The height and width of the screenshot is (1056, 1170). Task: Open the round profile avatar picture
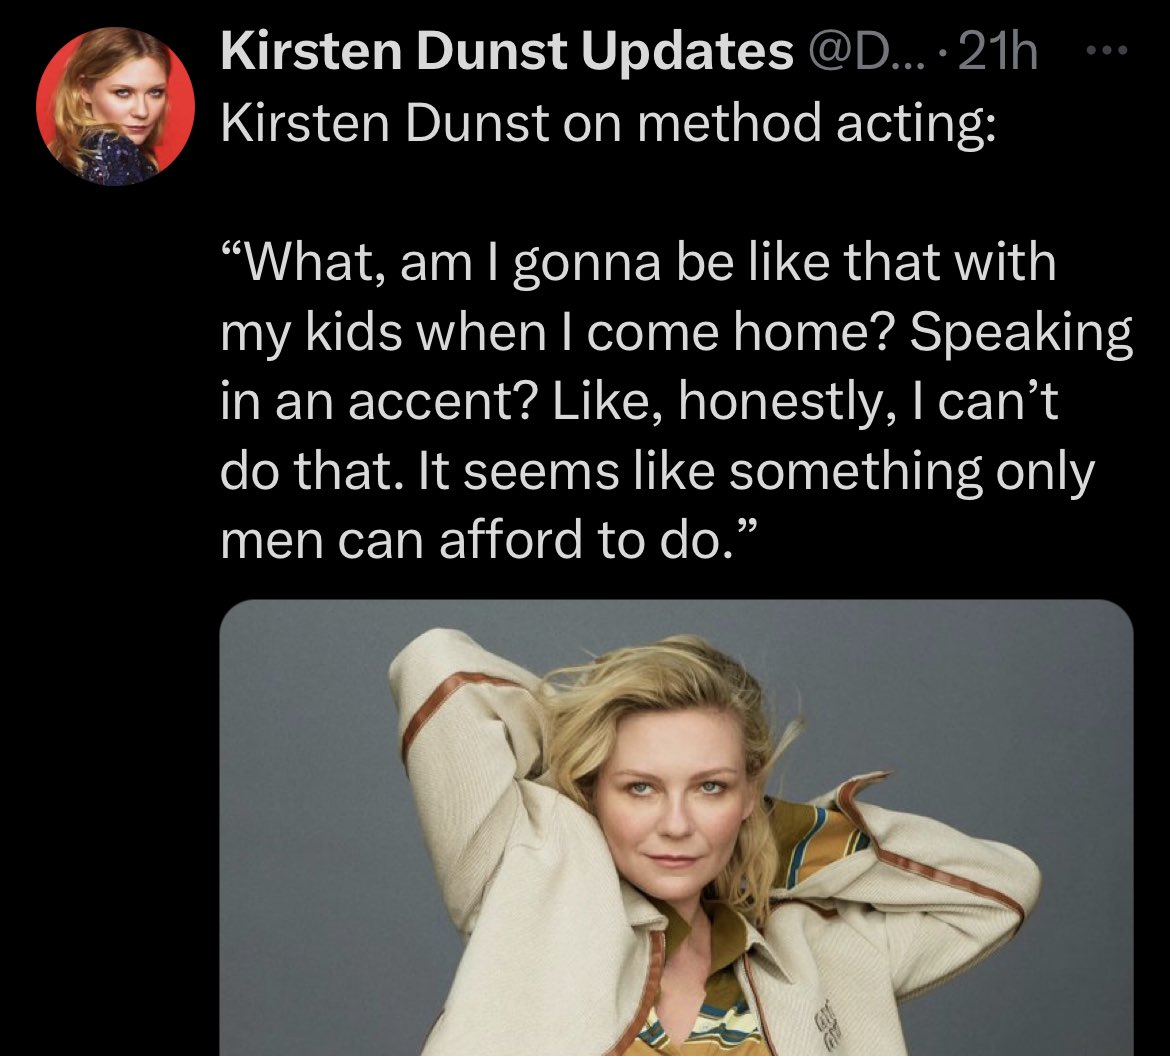pyautogui.click(x=115, y=106)
